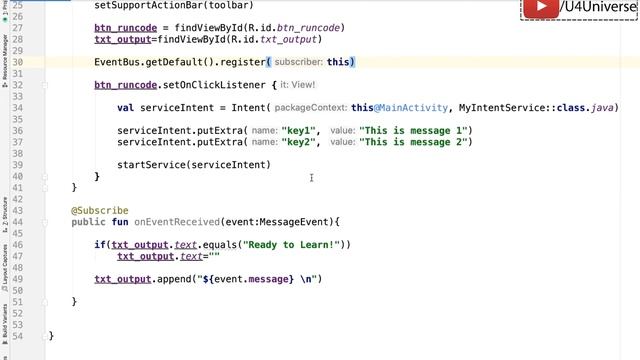The image size is (640, 360).
Task: Click the fold marker at line 51
Action: (44, 302)
